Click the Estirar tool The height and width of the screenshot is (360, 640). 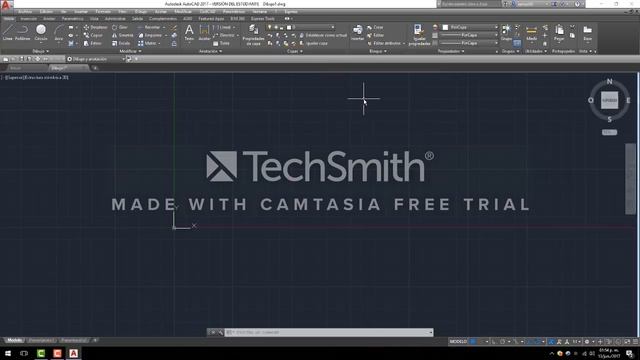point(93,43)
